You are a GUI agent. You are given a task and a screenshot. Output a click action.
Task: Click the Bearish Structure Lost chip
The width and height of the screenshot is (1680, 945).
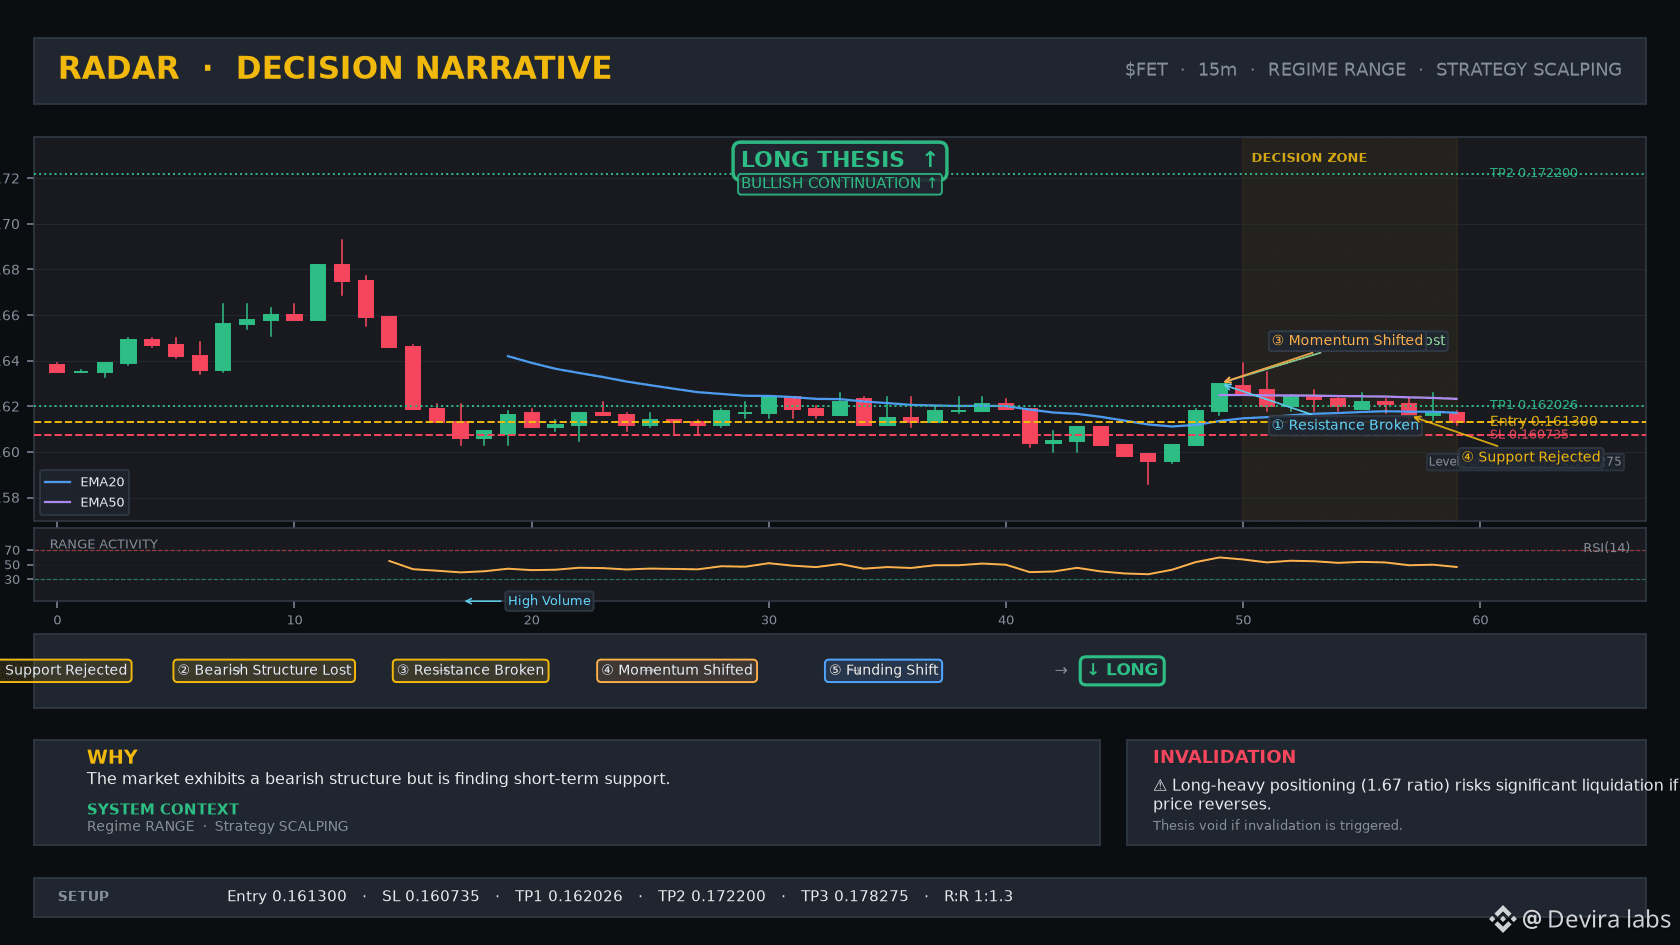click(x=264, y=670)
